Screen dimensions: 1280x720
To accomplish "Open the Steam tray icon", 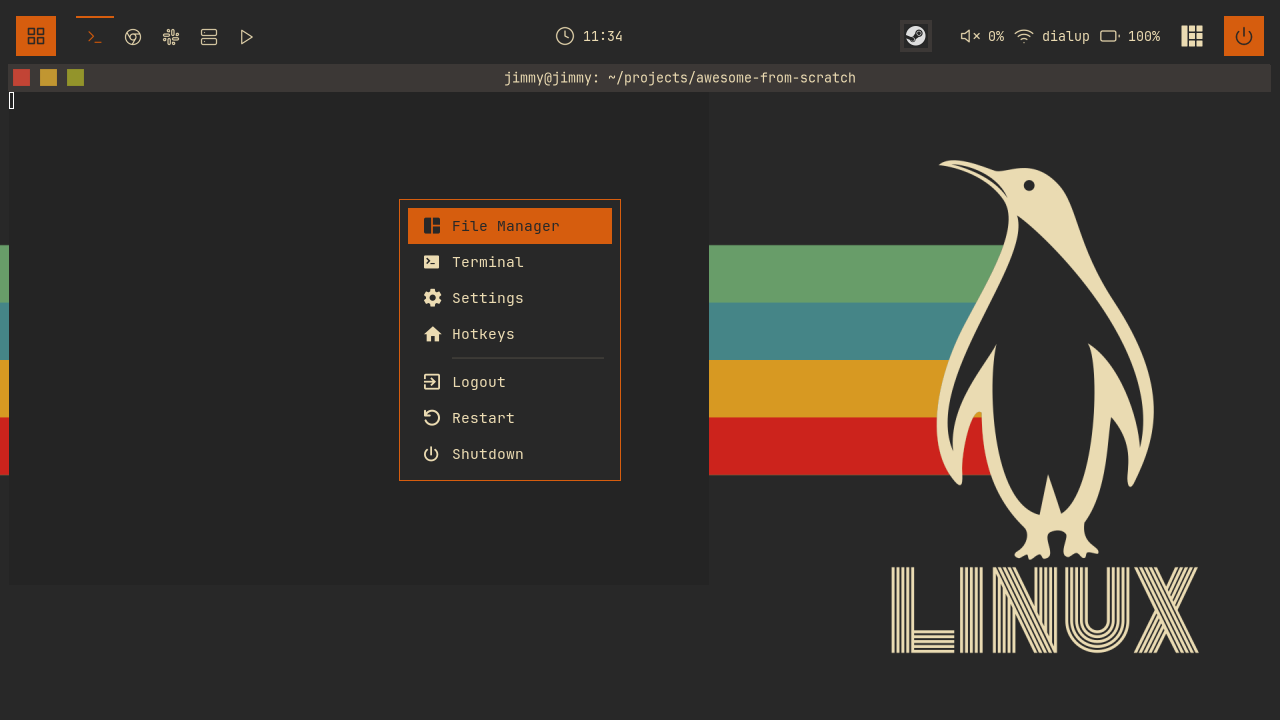I will 916,36.
